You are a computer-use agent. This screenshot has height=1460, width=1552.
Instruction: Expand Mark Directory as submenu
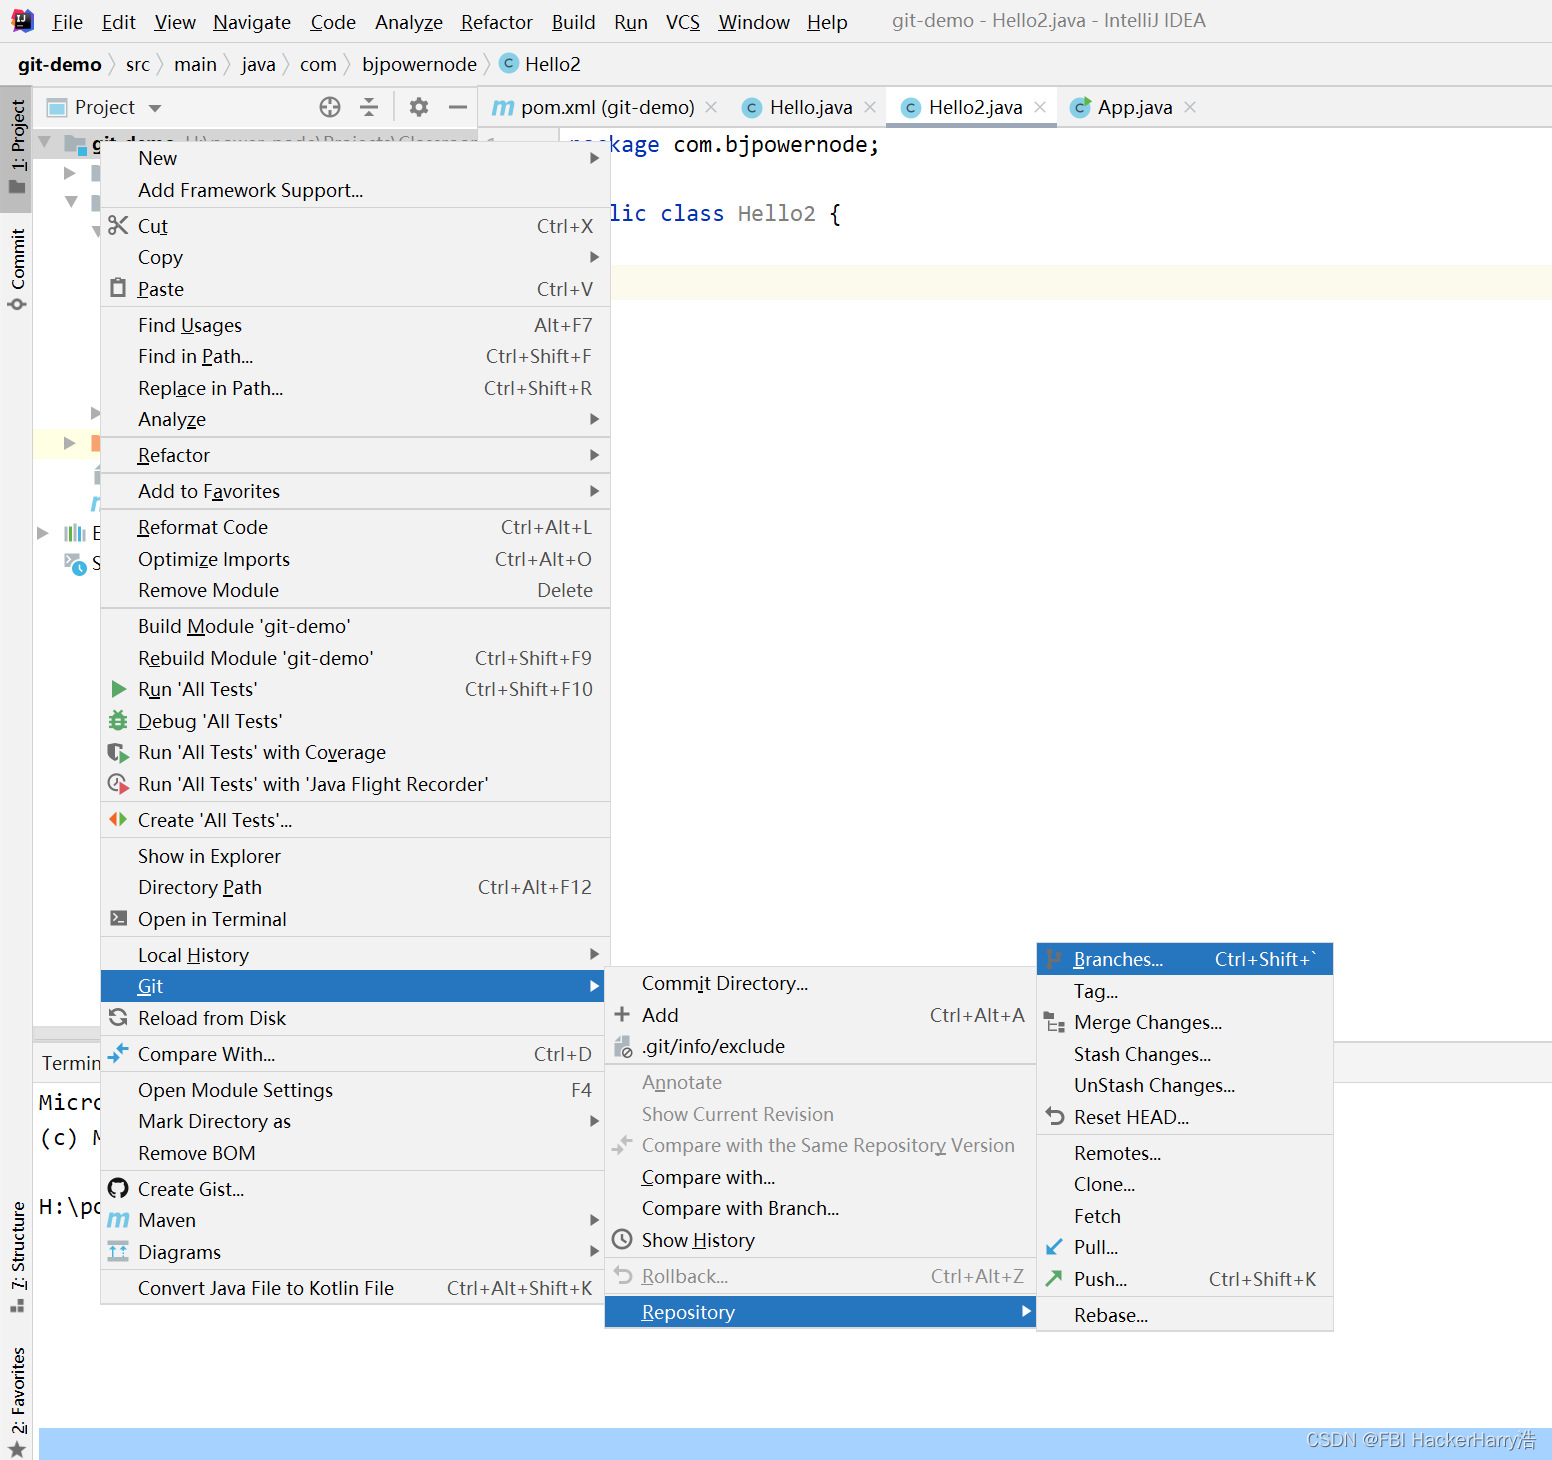click(595, 1121)
